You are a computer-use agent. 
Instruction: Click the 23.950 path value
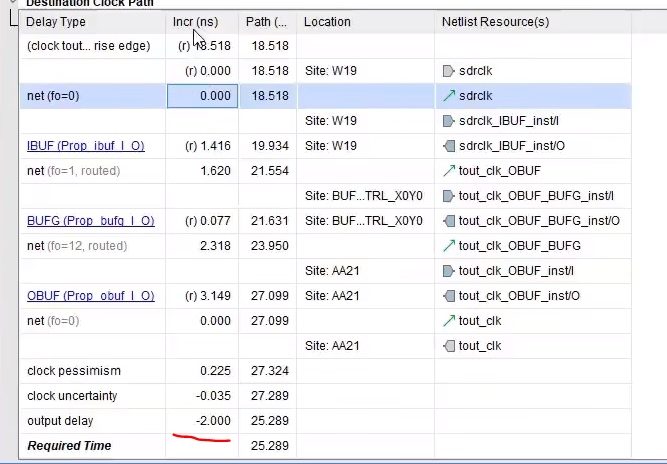pyautogui.click(x=270, y=246)
